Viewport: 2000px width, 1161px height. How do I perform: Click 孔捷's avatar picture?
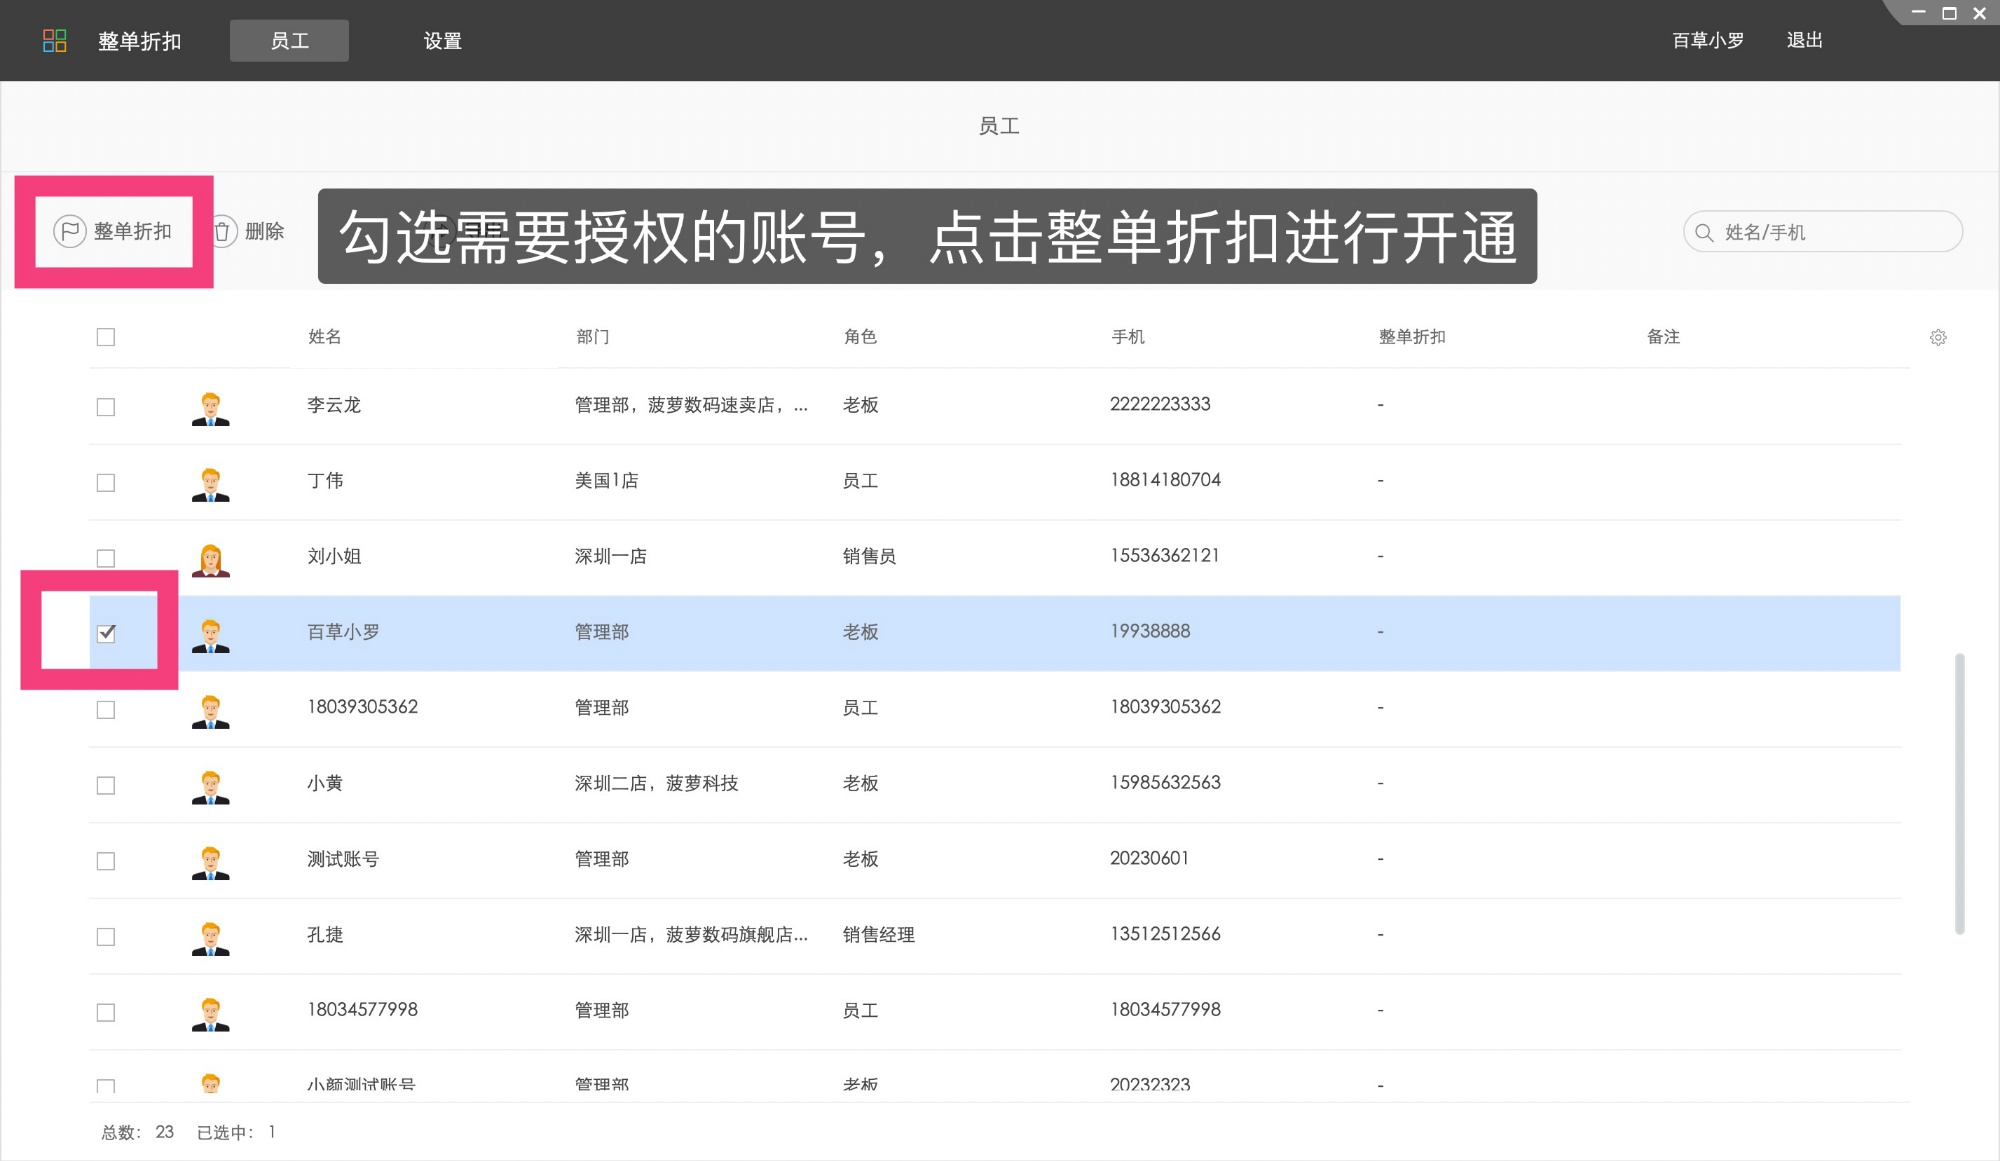pos(210,936)
